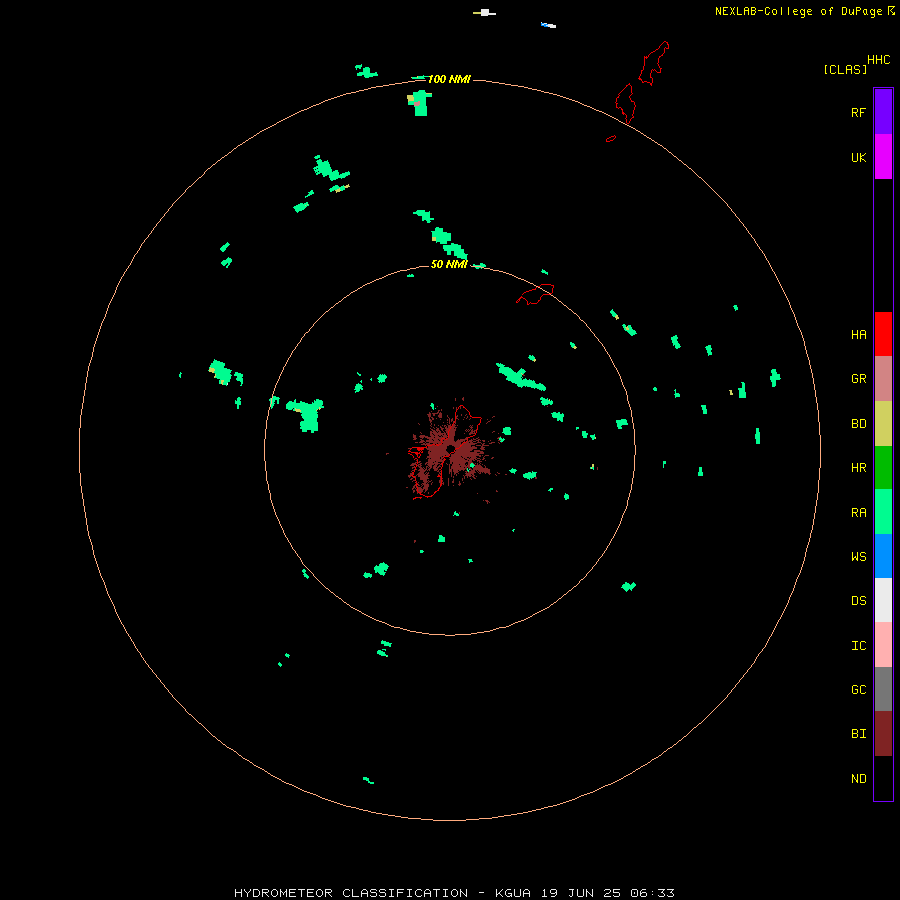Click the "RA" legend label
Image resolution: width=900 pixels, height=900 pixels.
pyautogui.click(x=858, y=513)
